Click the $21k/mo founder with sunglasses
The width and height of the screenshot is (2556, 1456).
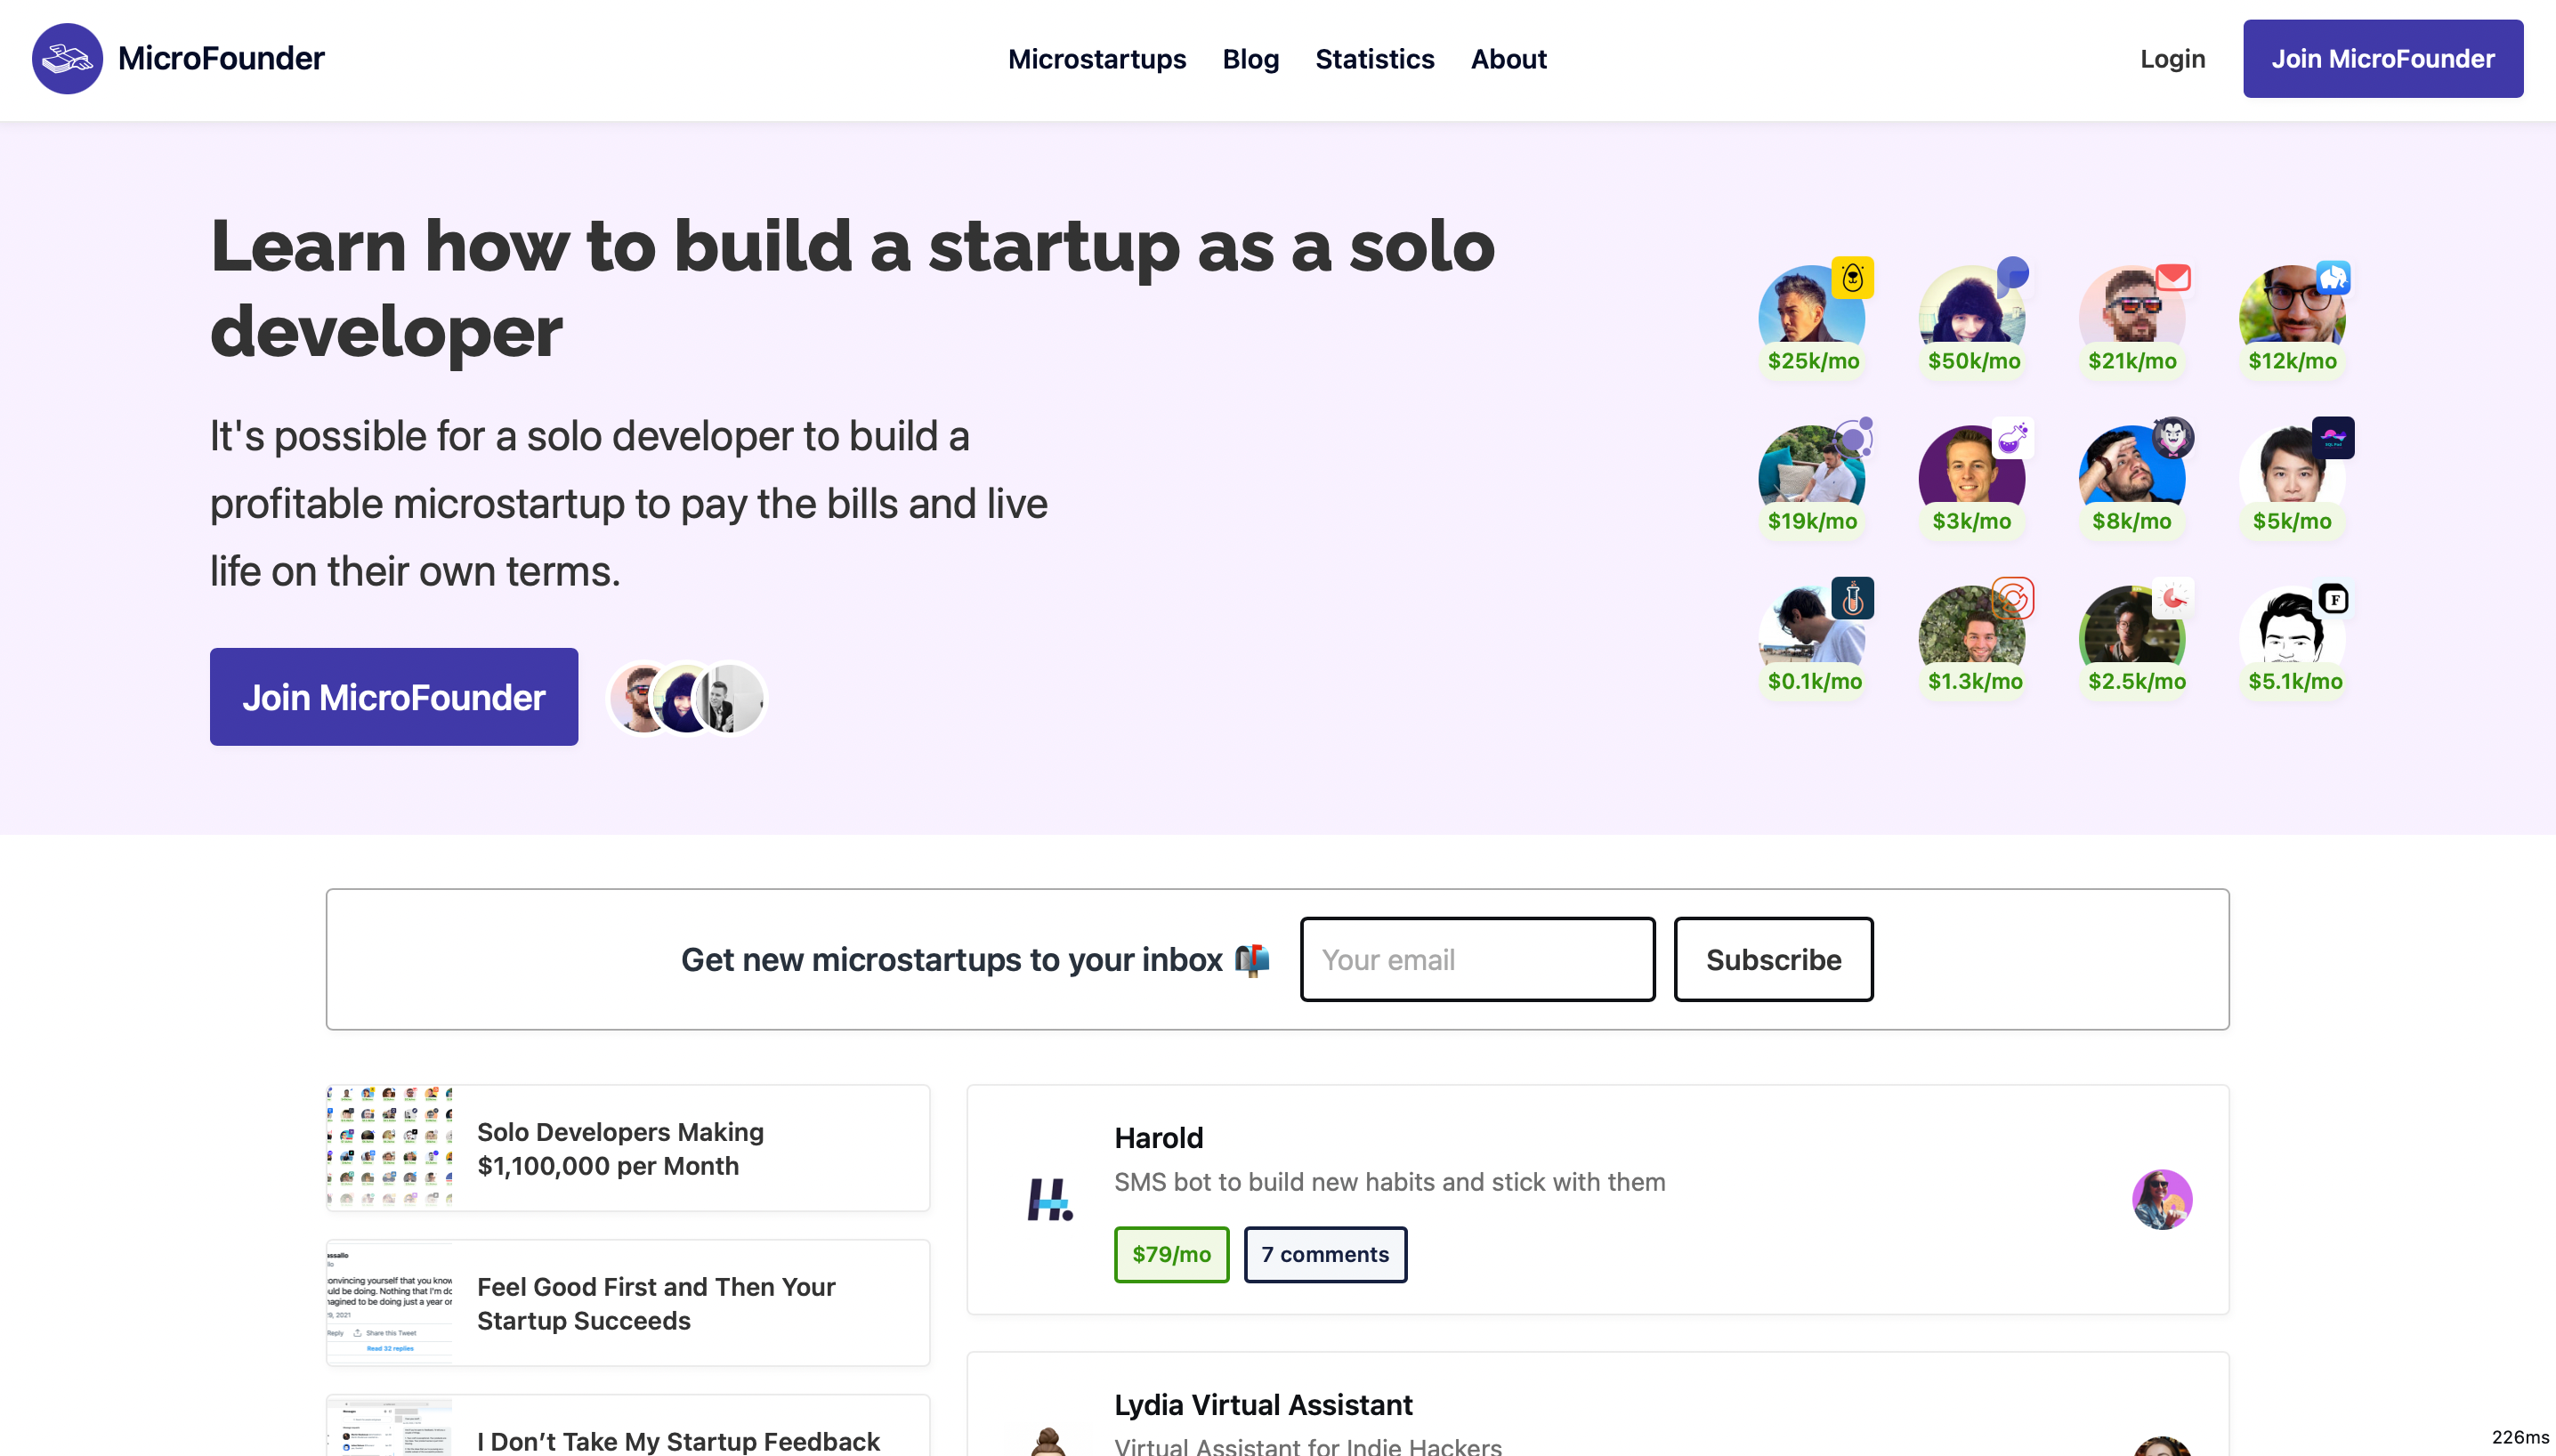[2132, 314]
